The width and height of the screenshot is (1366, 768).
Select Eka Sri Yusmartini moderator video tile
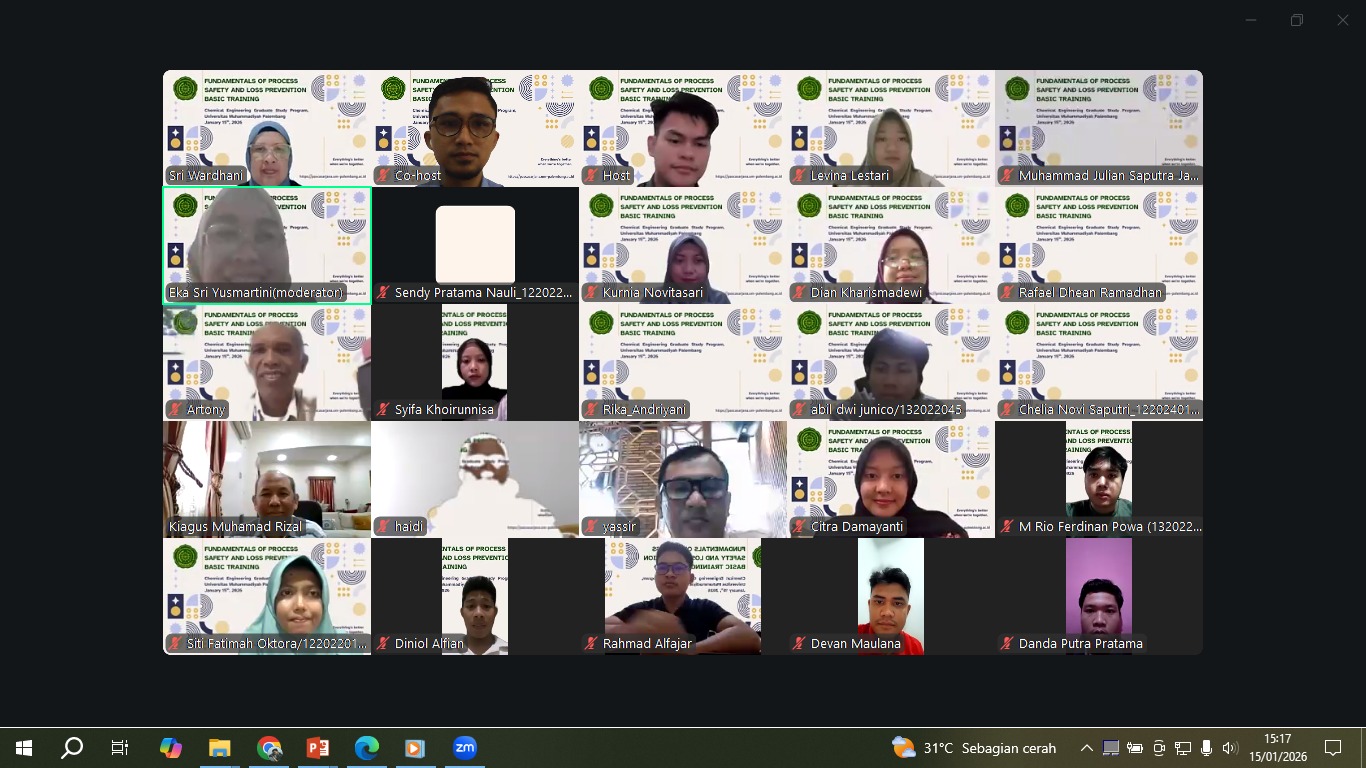click(x=267, y=245)
